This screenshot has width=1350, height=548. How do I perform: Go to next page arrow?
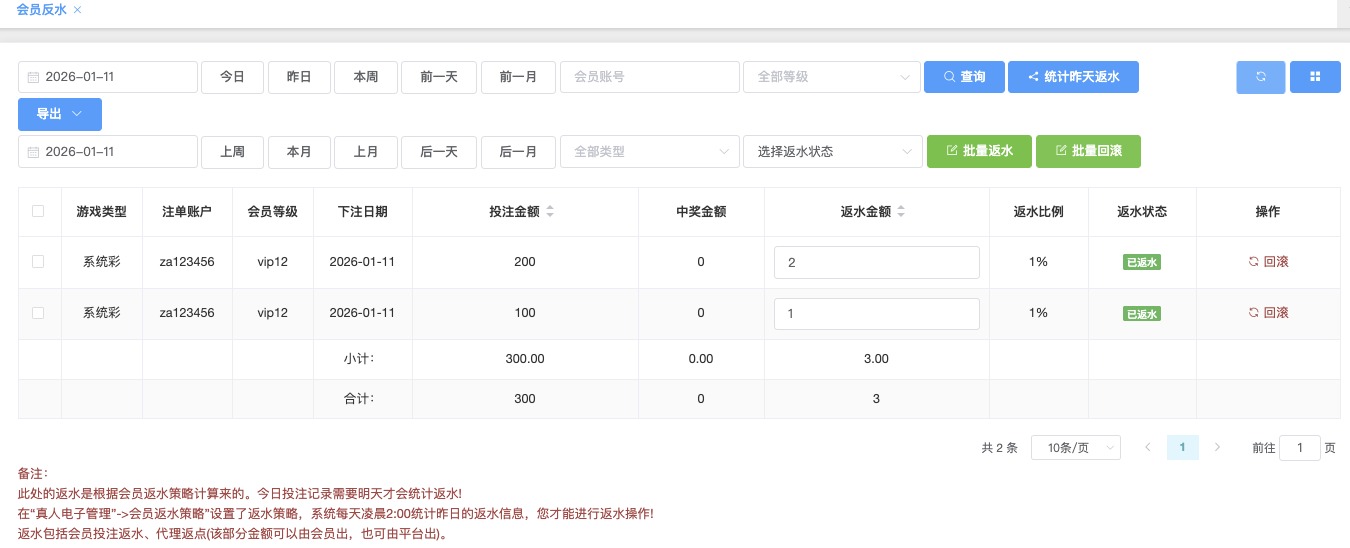click(x=1217, y=448)
